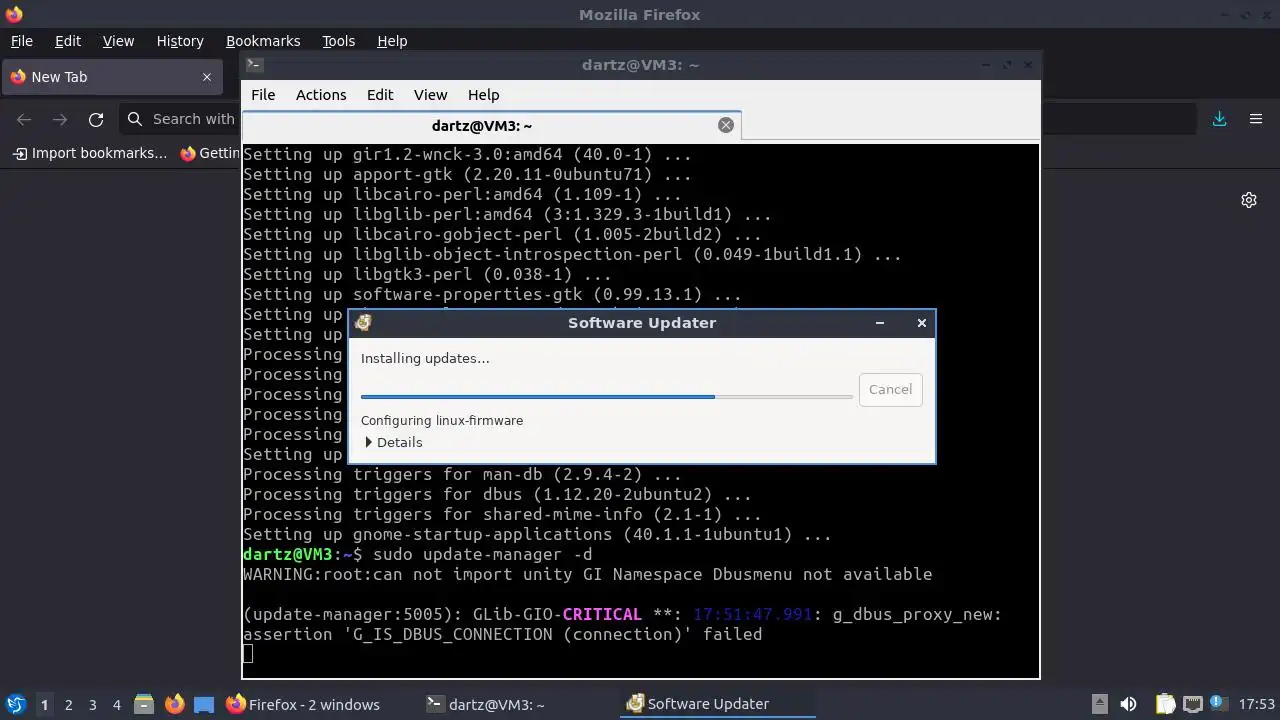Click the 'sudo update-manager -d' command text

click(x=482, y=554)
